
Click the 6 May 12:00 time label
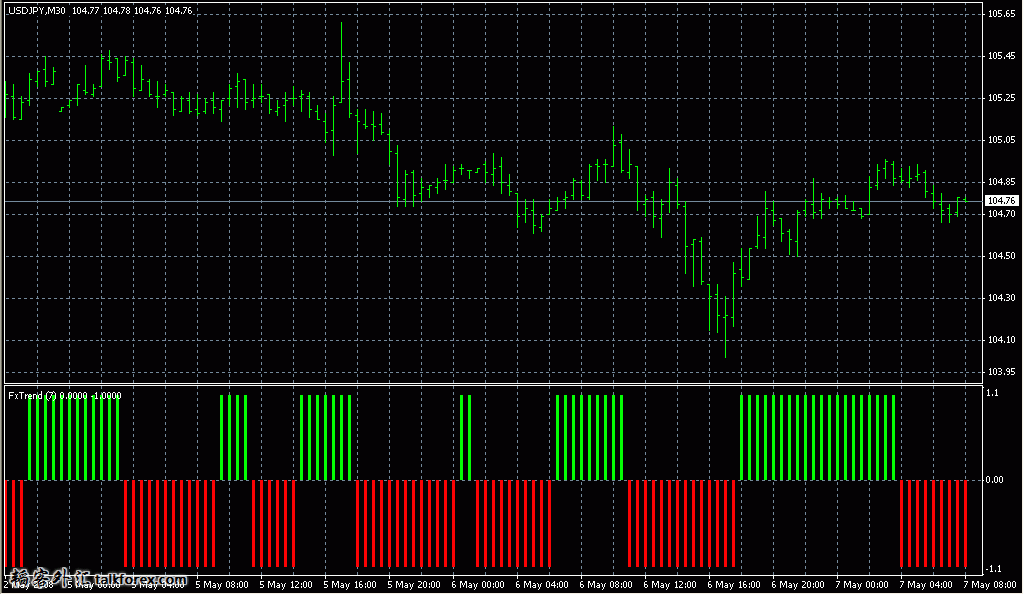(x=670, y=585)
